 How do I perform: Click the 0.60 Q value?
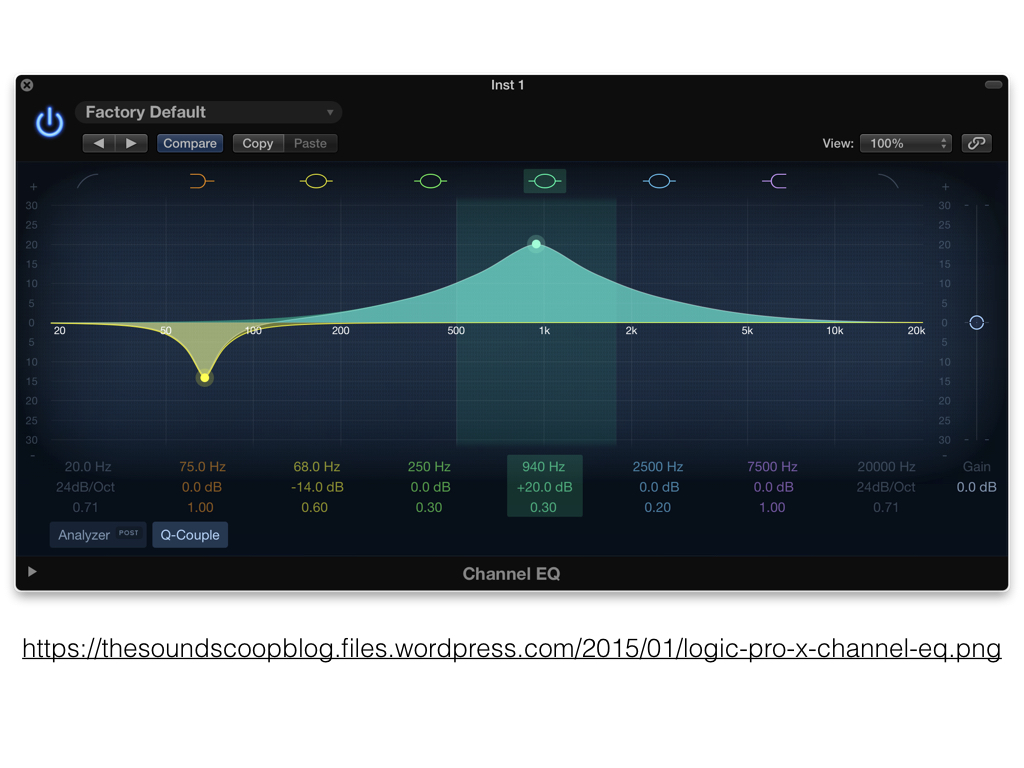(x=315, y=507)
